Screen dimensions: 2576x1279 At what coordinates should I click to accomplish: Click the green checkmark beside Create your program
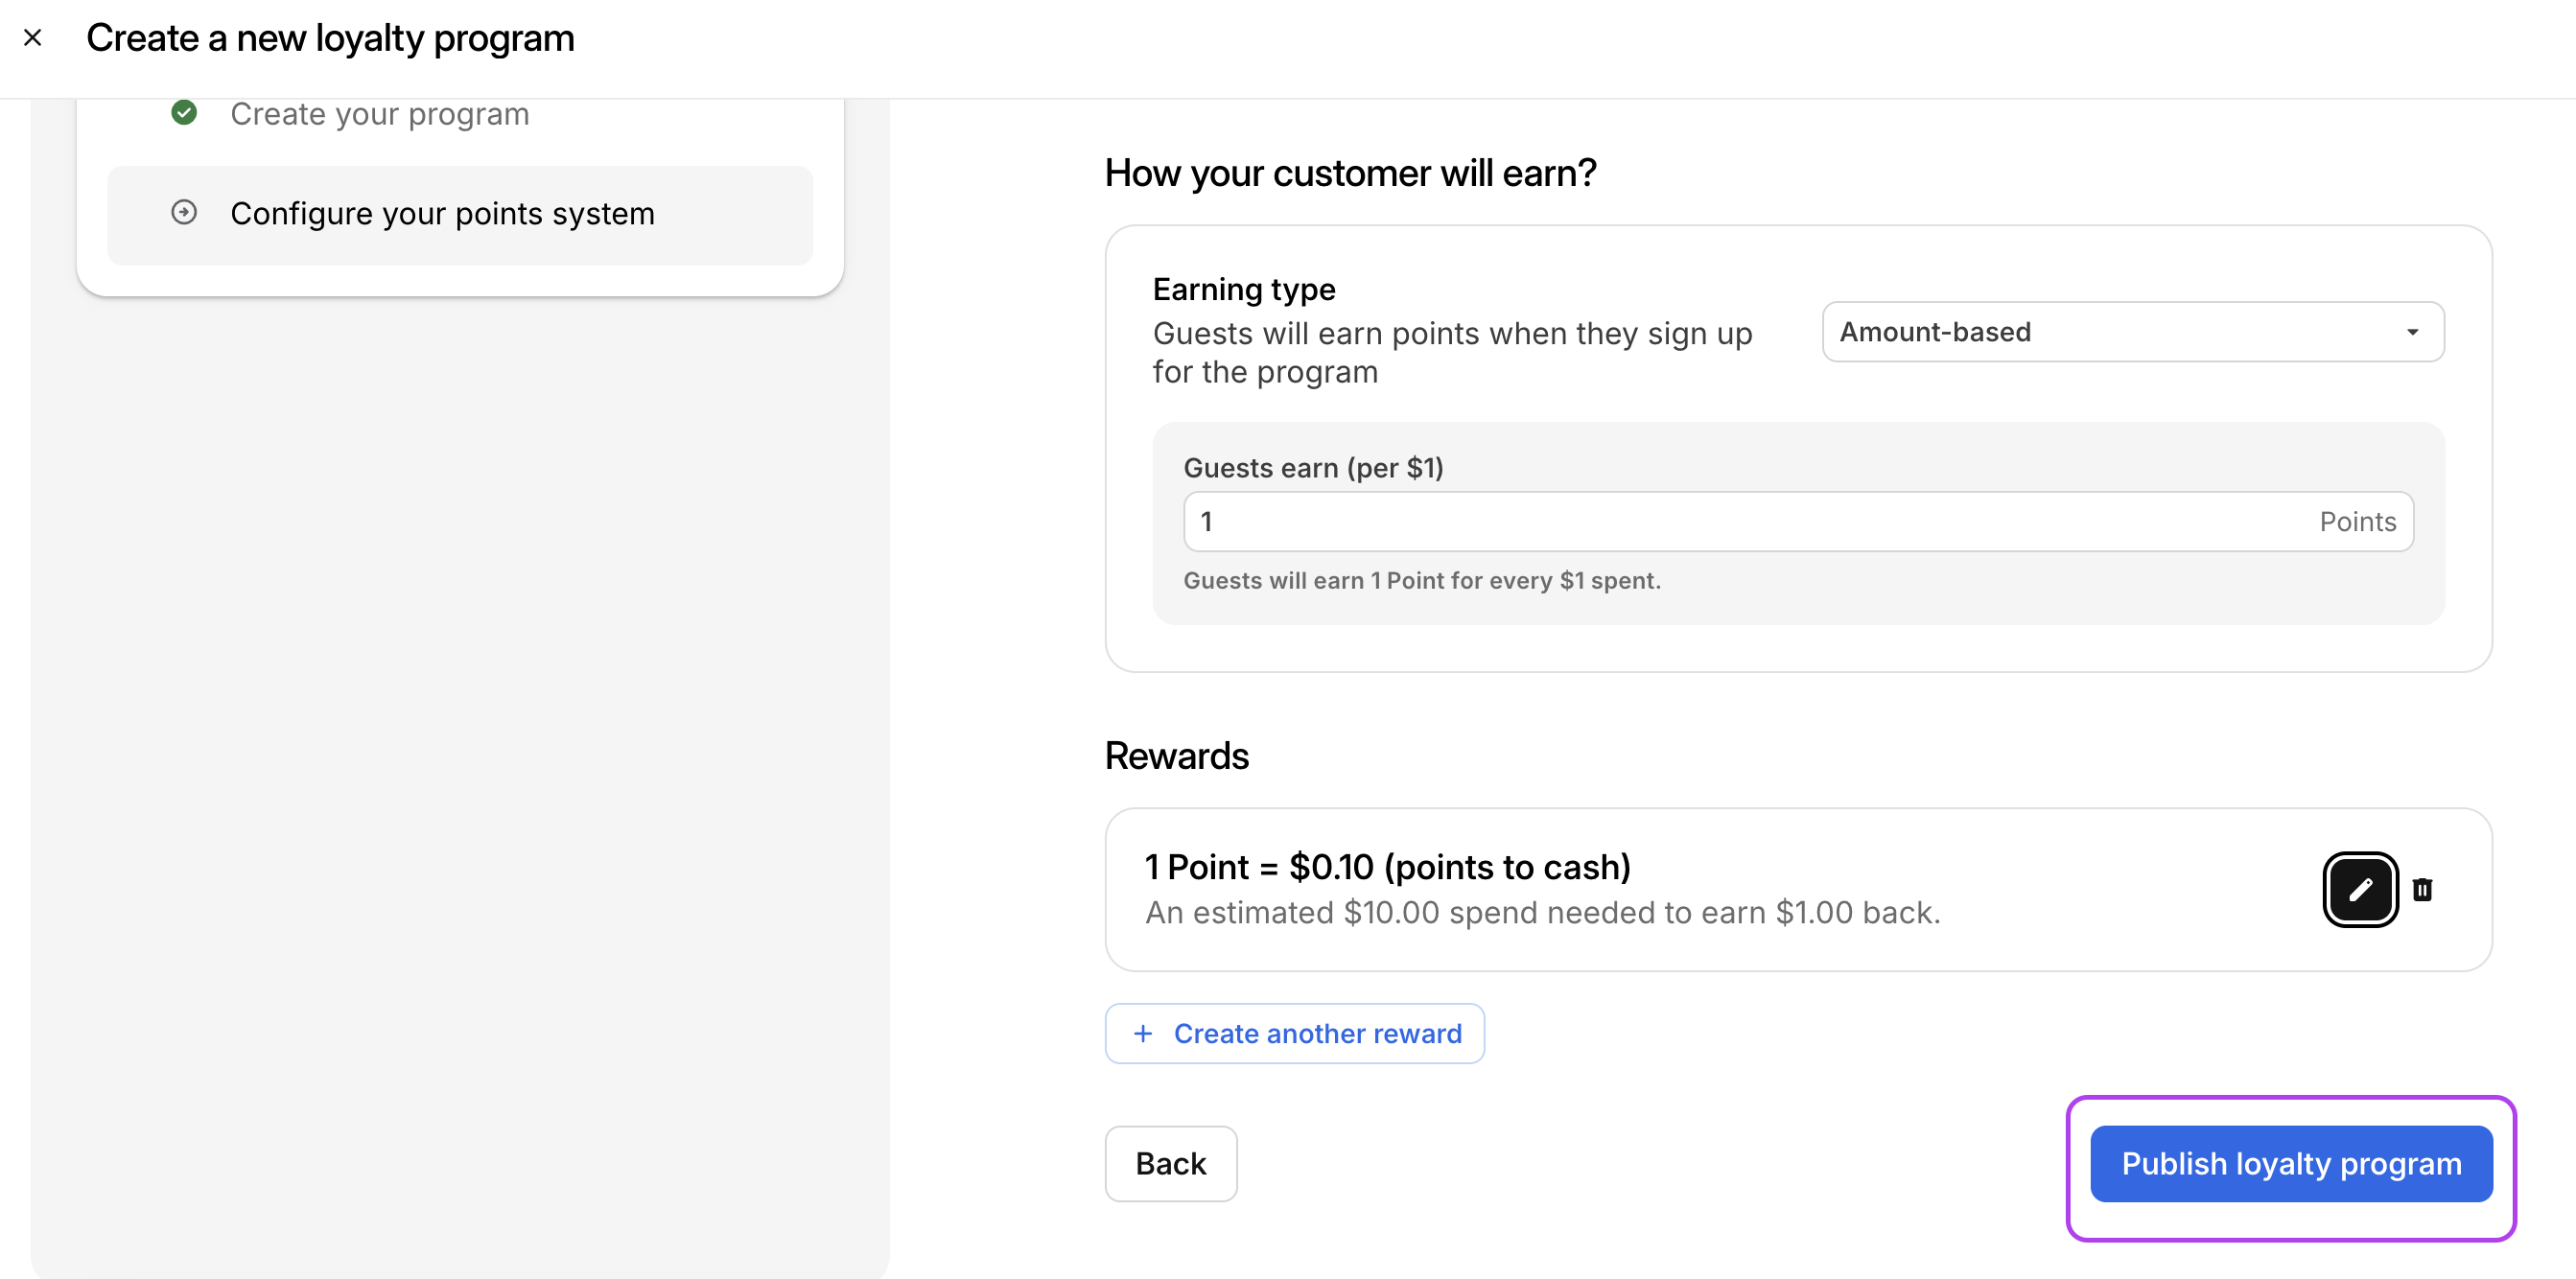coord(184,113)
